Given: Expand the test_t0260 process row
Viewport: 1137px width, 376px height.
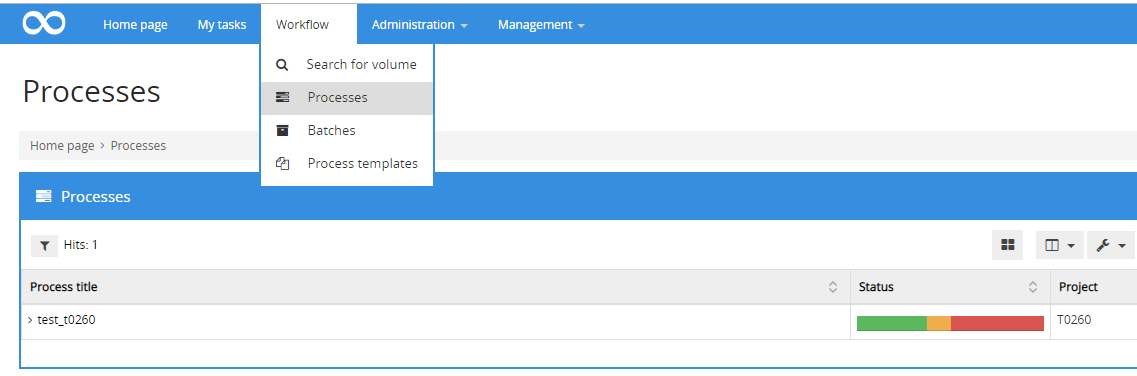Looking at the screenshot, I should [x=30, y=319].
